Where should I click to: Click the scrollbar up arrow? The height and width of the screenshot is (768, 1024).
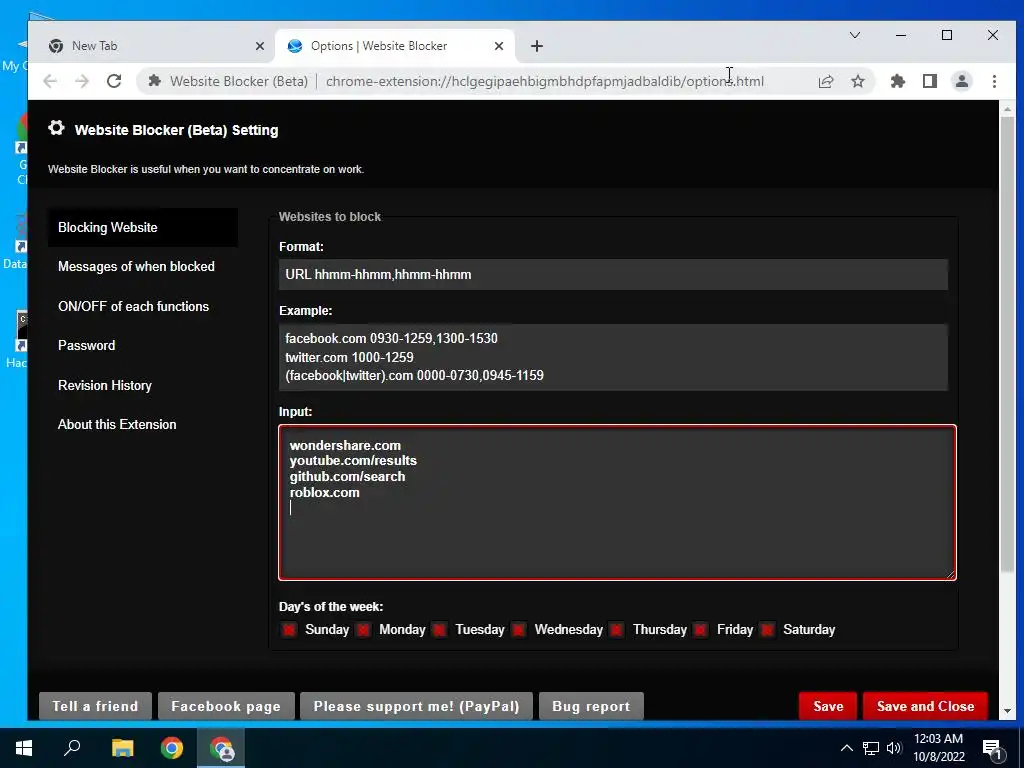click(1006, 109)
